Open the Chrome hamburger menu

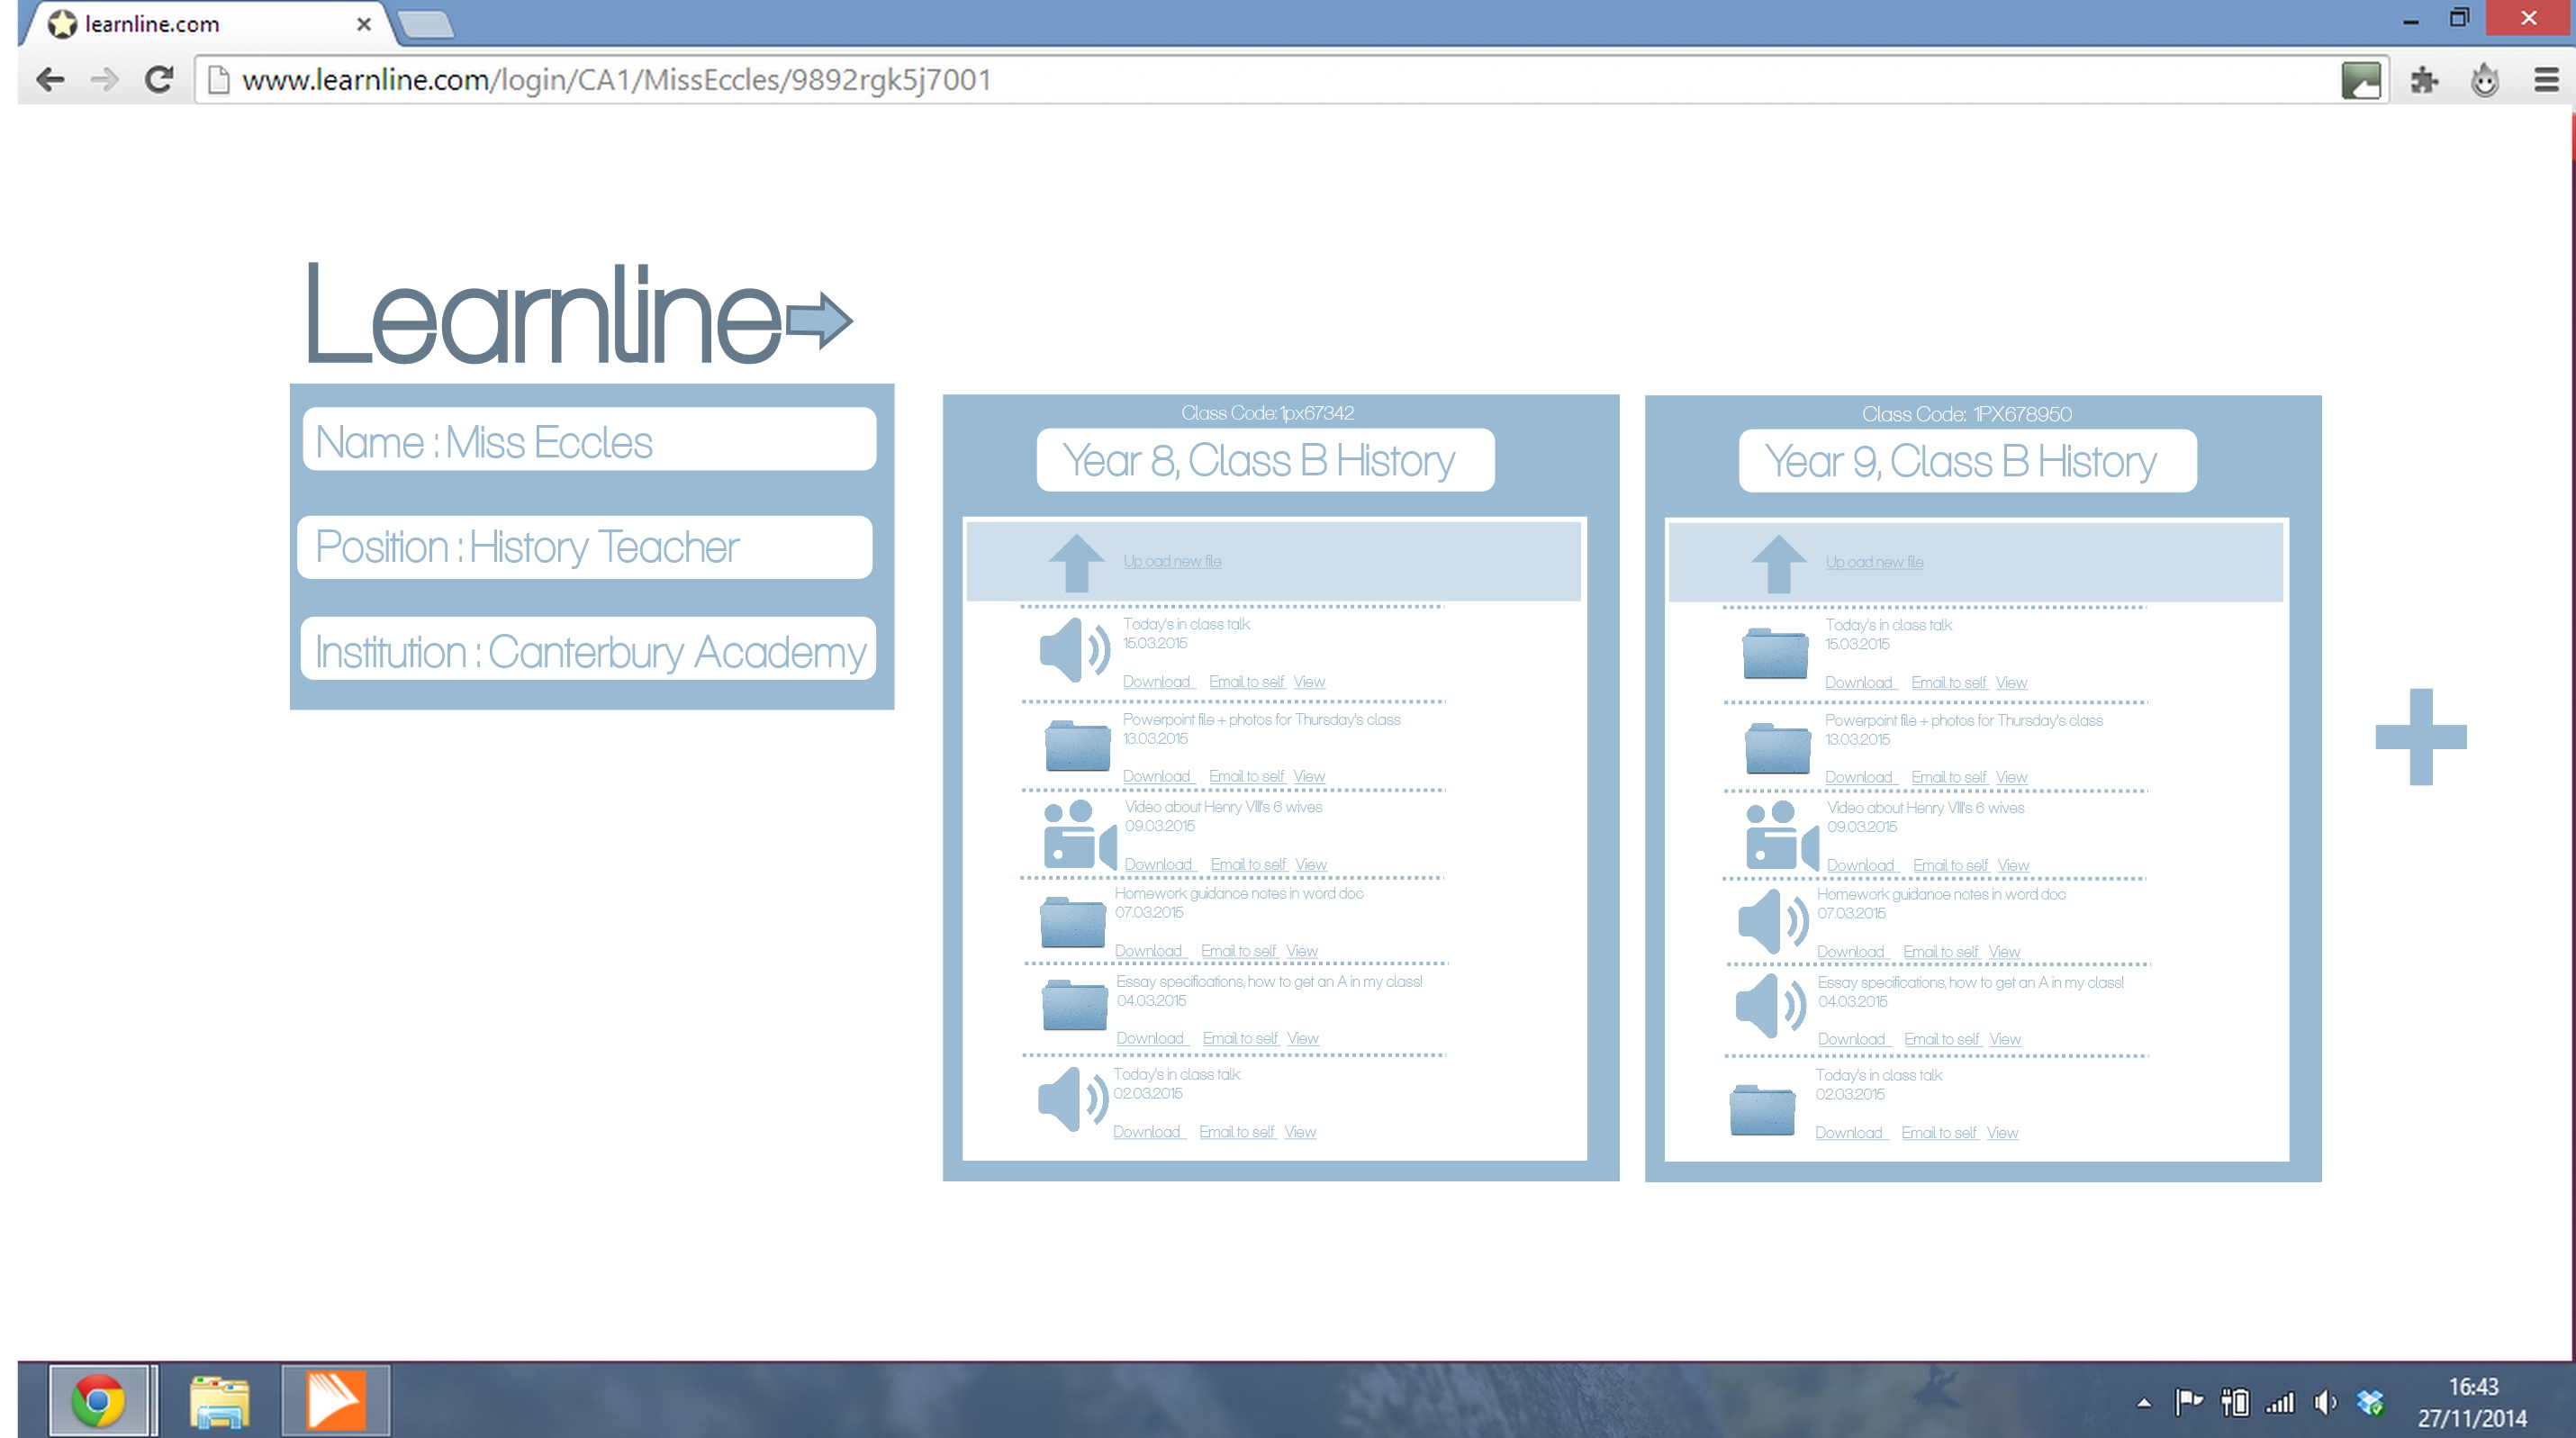2546,80
